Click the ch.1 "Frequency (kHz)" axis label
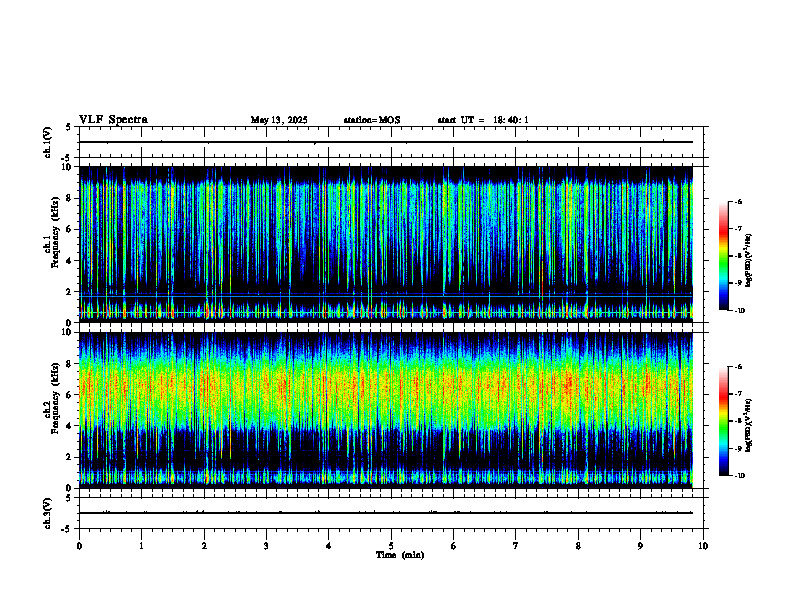 (57, 232)
